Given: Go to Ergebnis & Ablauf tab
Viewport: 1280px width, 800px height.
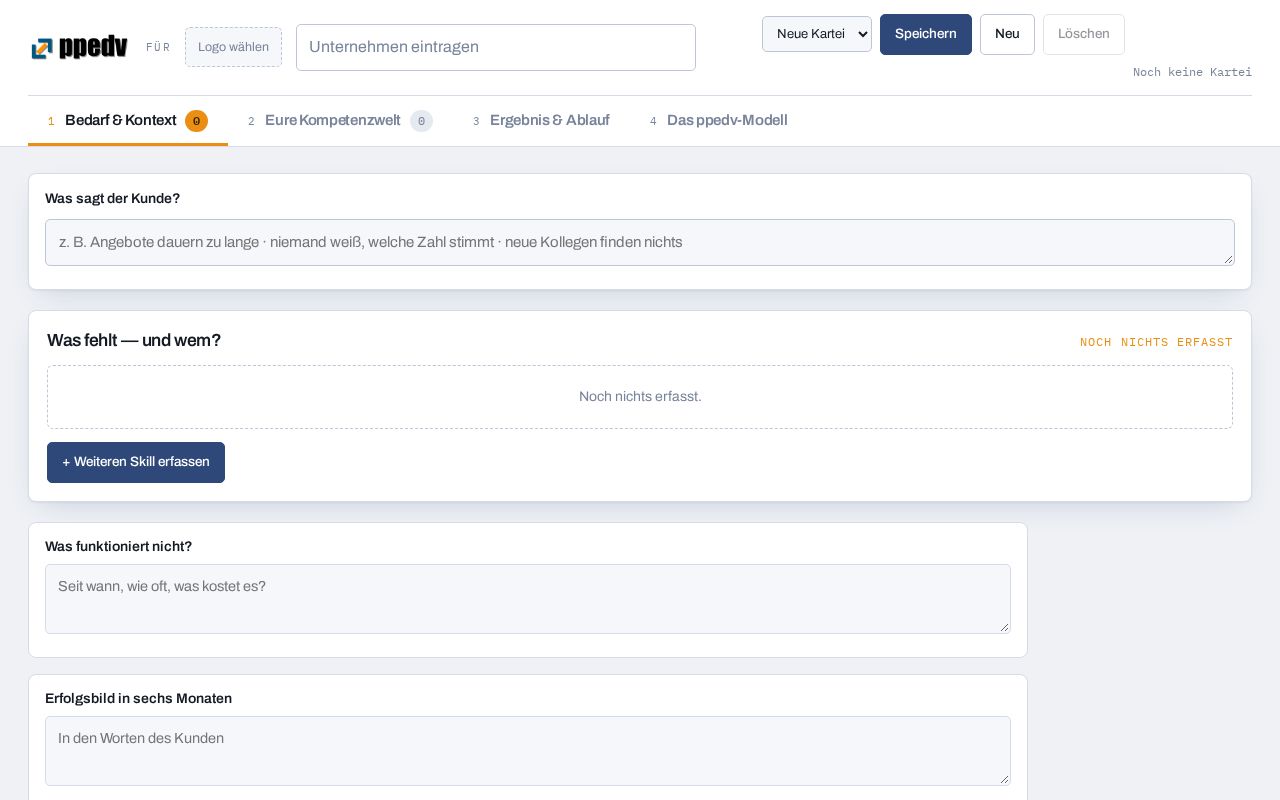Looking at the screenshot, I should pos(541,121).
